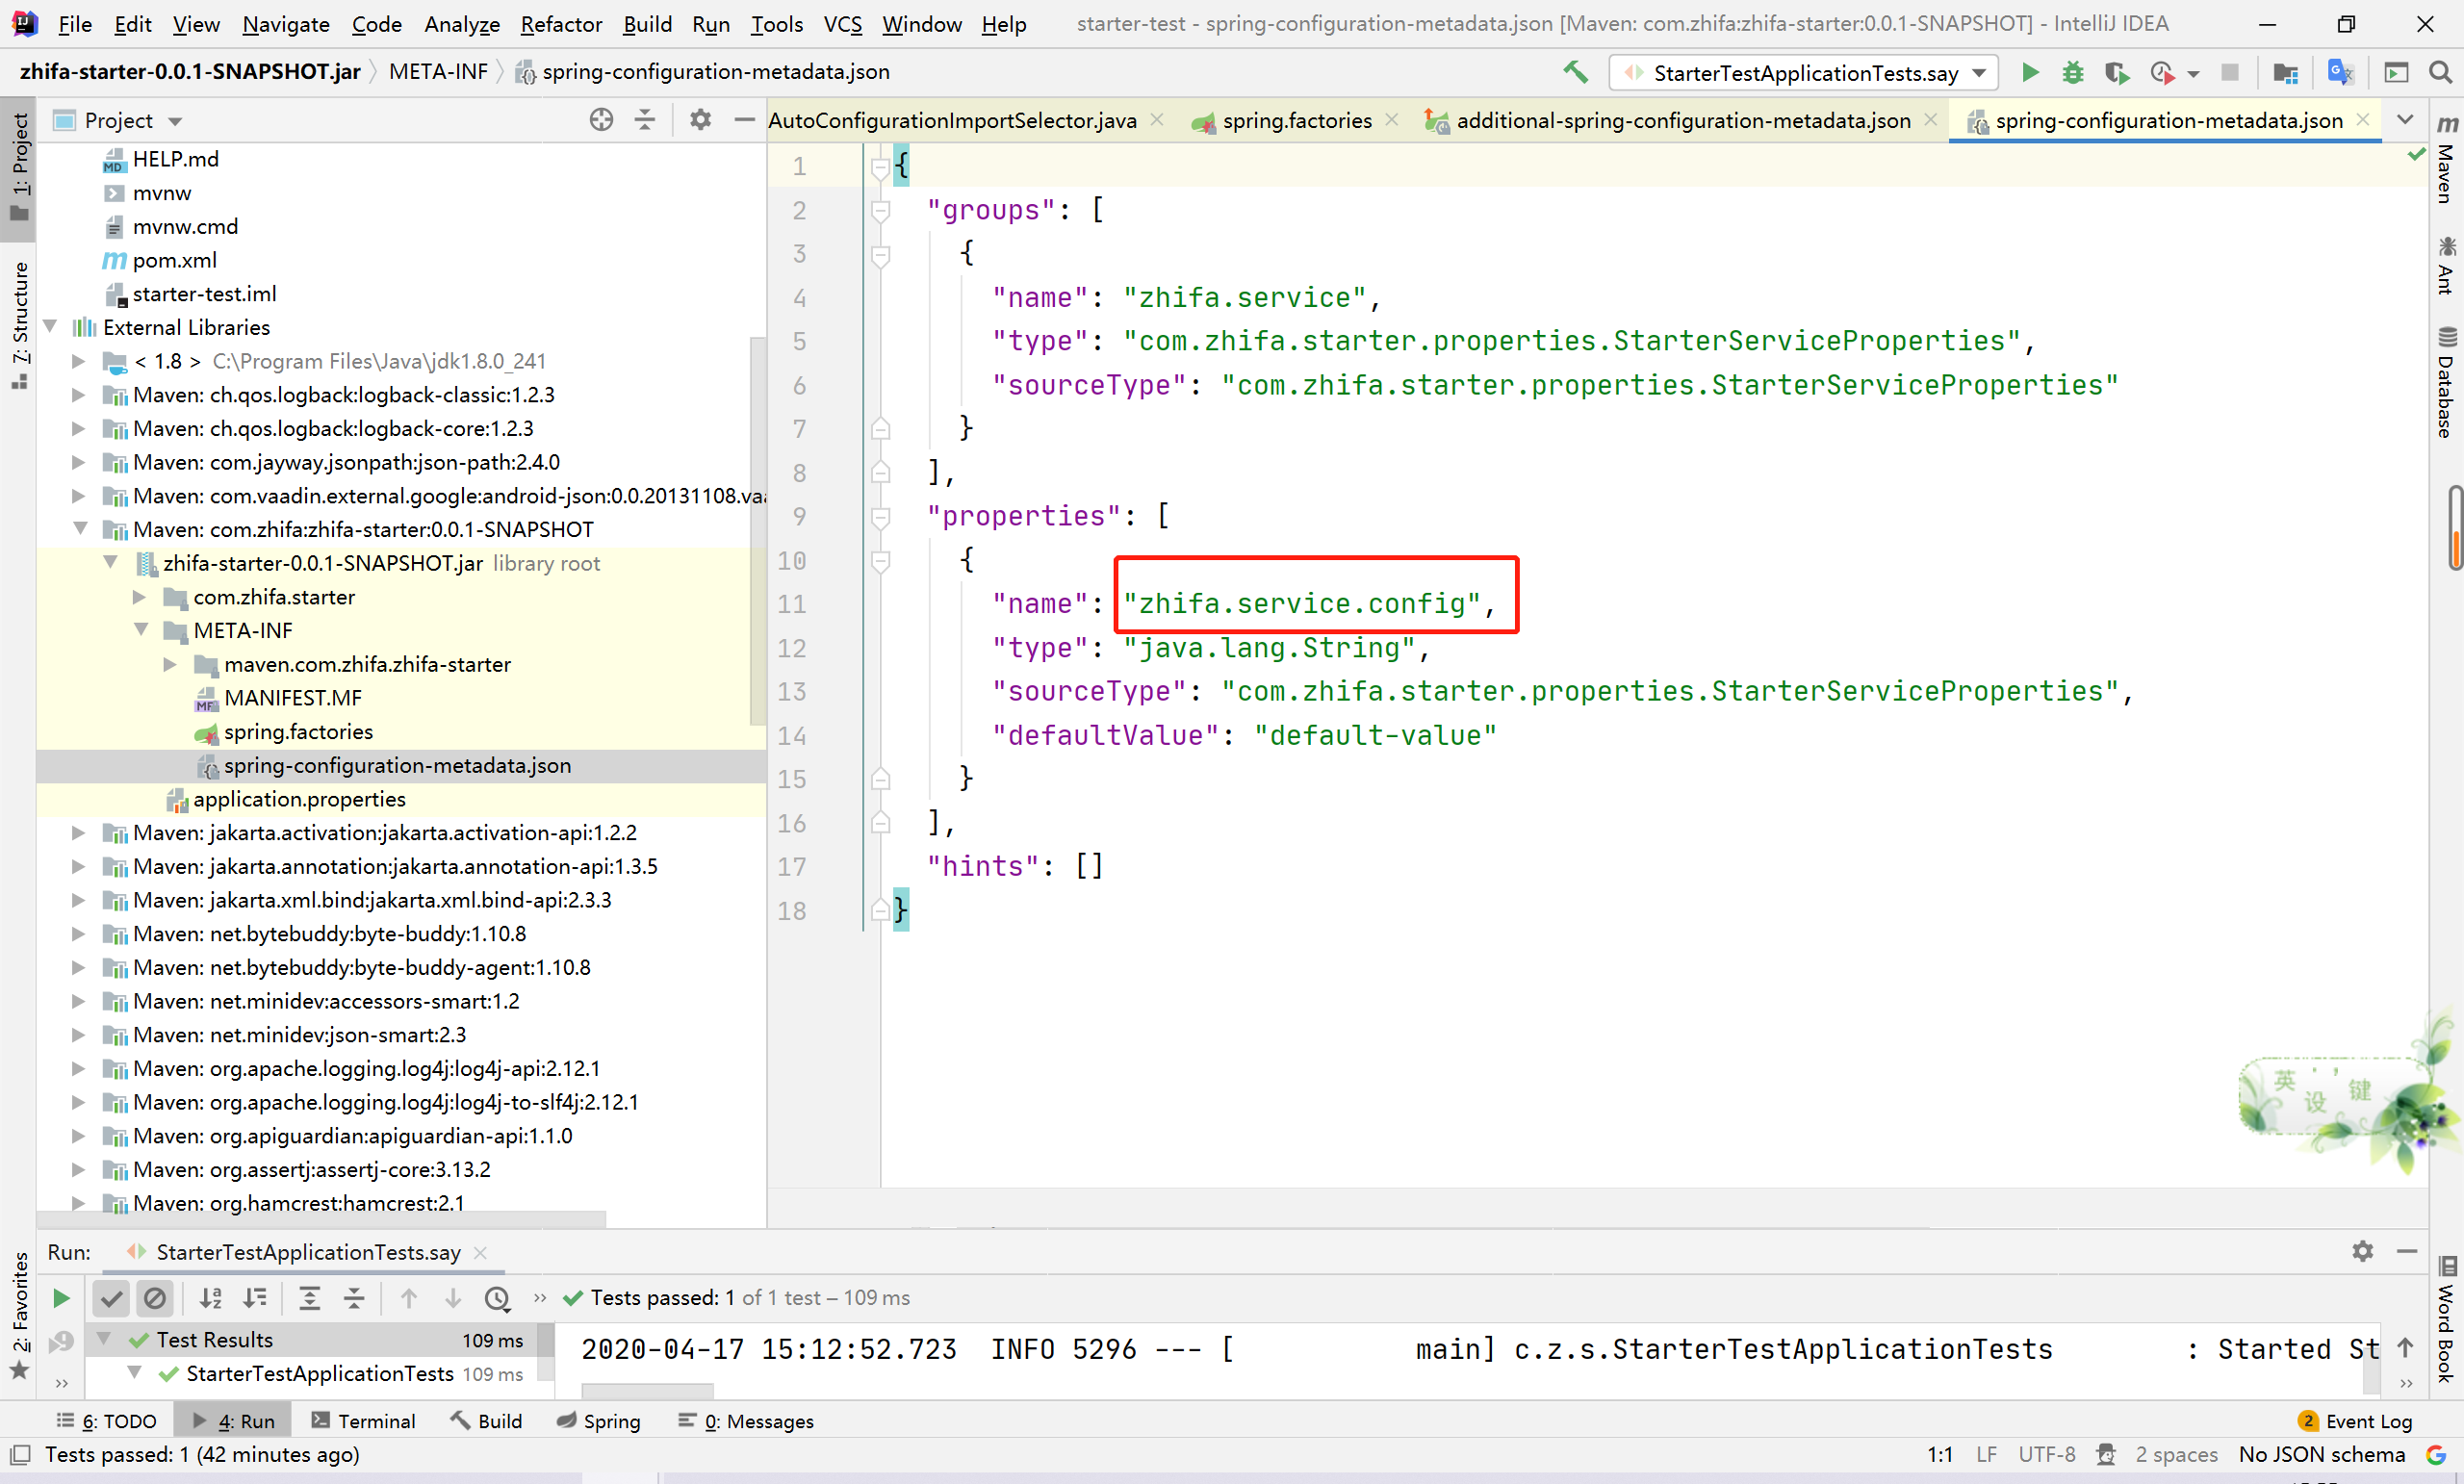Click the Build Project hammer icon
This screenshot has height=1484, width=2464.
(x=1575, y=72)
